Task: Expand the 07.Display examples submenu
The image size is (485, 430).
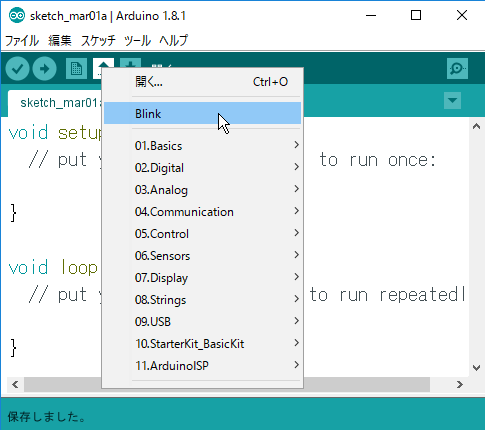Action: (202, 278)
